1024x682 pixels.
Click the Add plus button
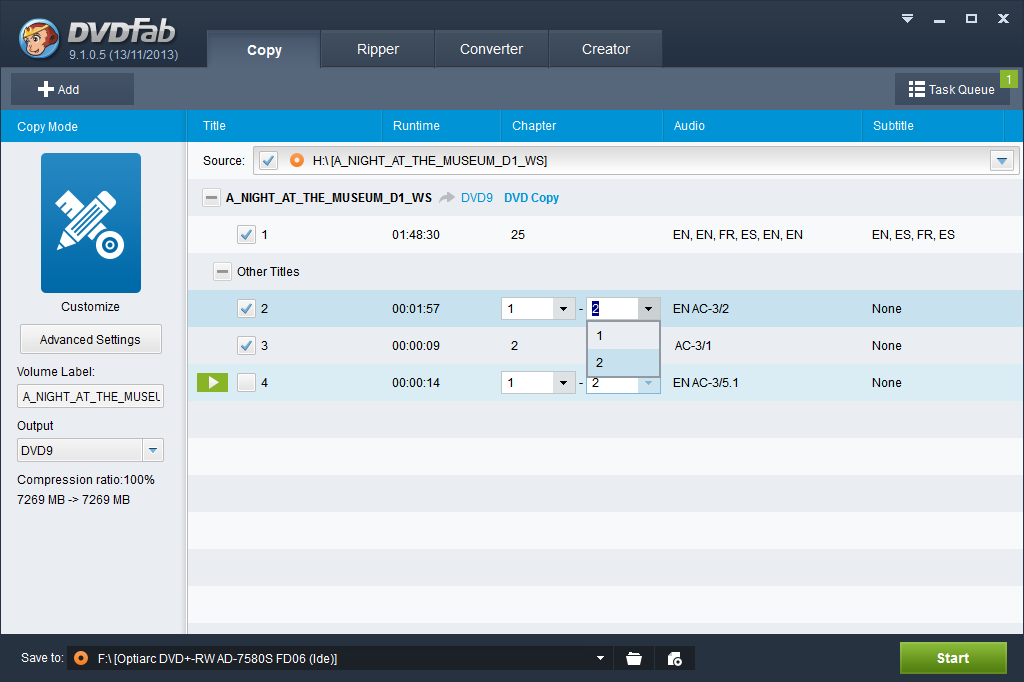[59, 89]
